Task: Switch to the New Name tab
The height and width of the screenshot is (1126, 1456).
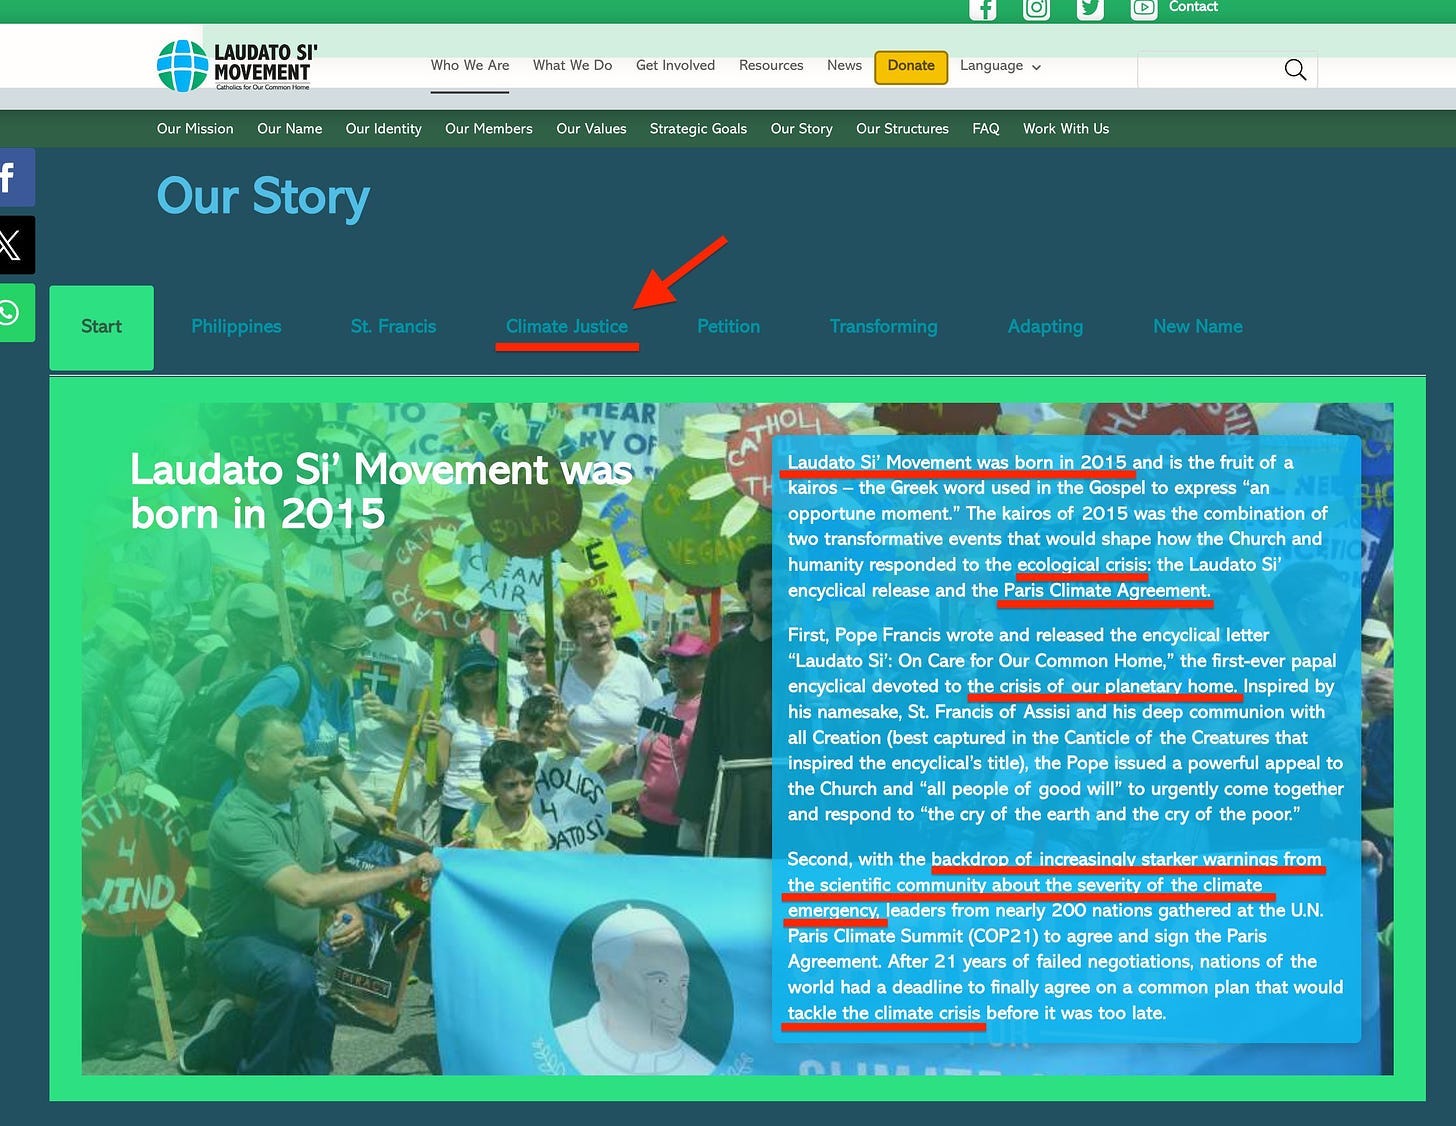Action: click(x=1198, y=327)
